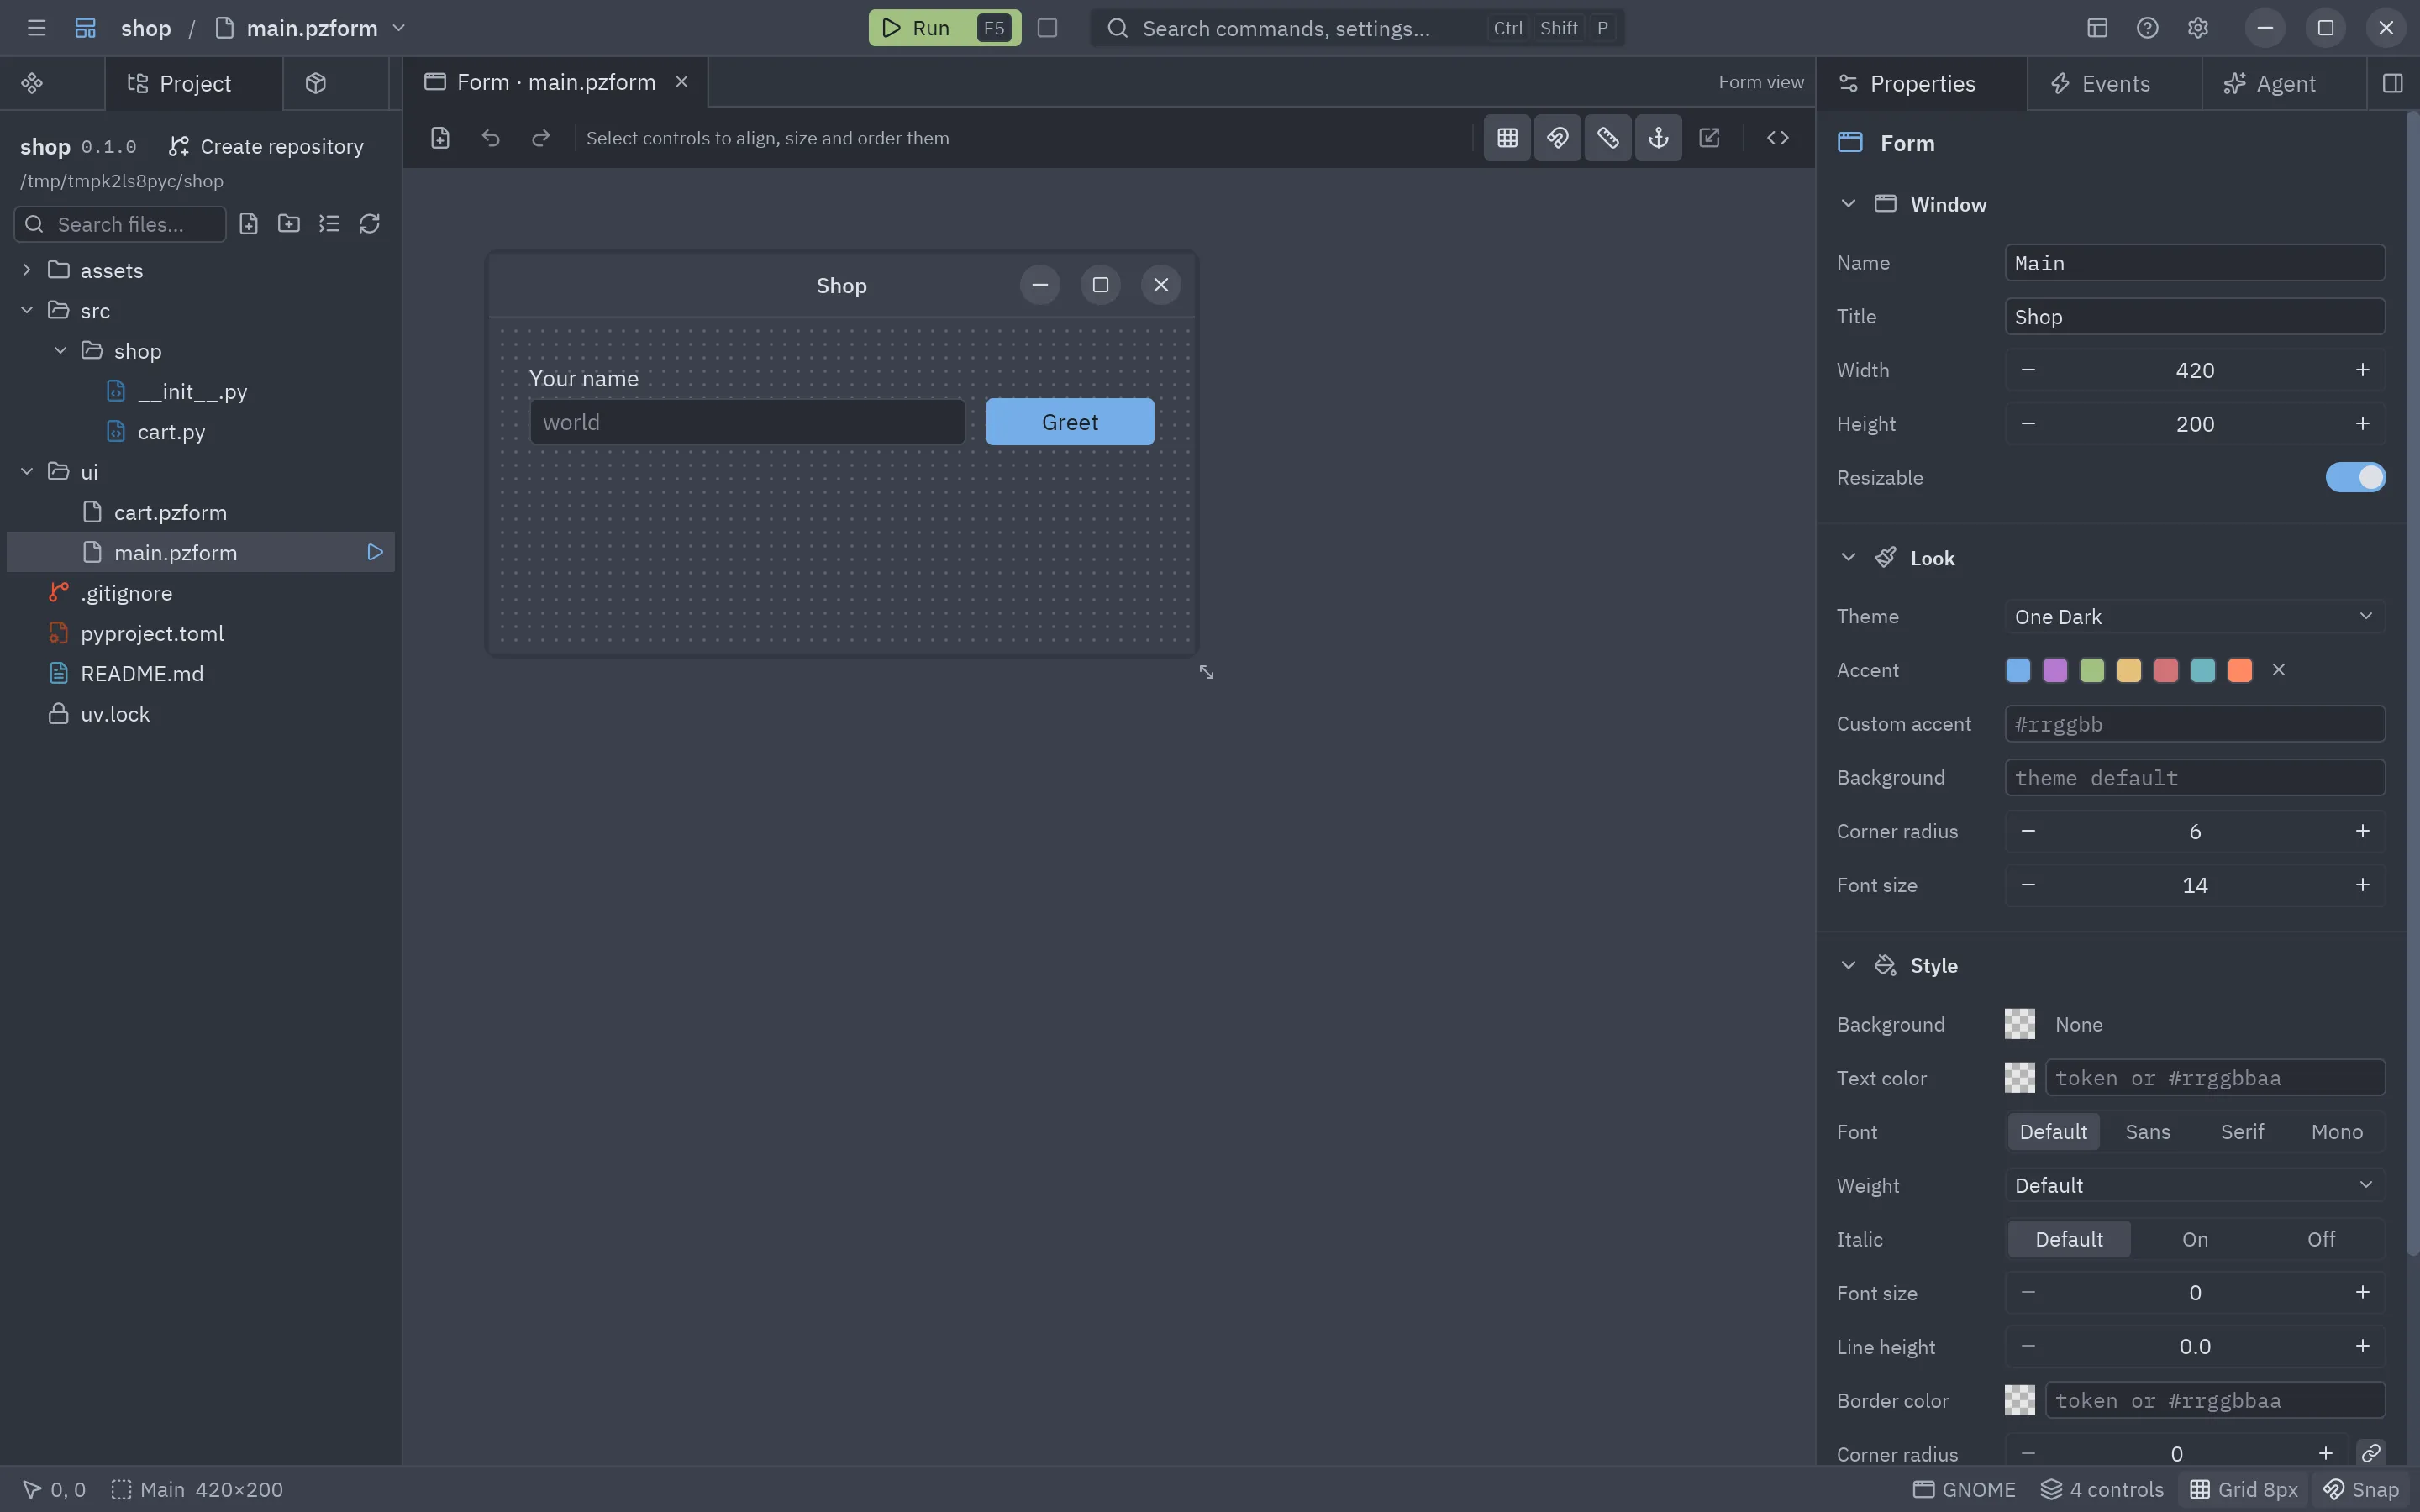The width and height of the screenshot is (2420, 1512).
Task: Toggle the Resizable switch
Action: [2355, 477]
